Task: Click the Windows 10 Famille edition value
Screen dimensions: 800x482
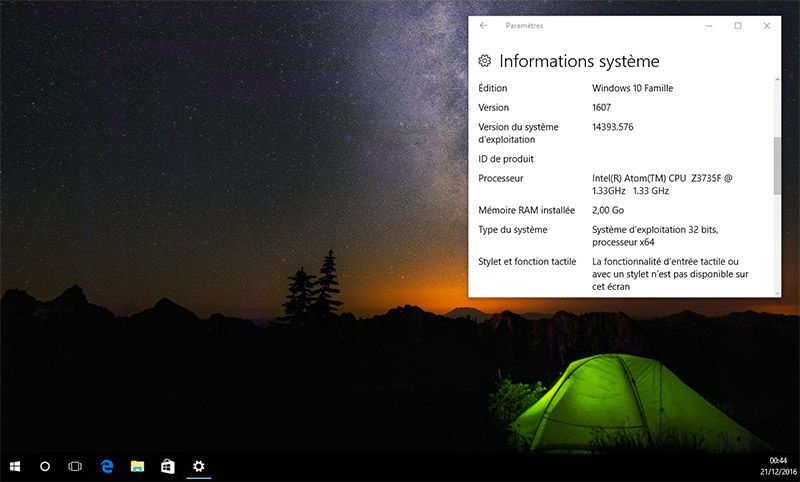Action: click(x=632, y=88)
